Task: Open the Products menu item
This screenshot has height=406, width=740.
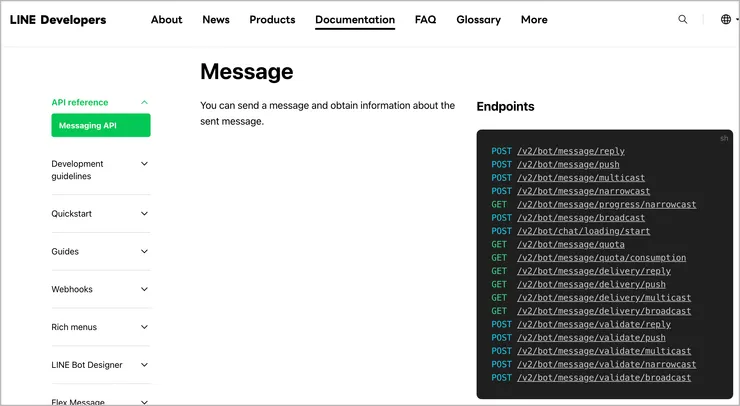Action: tap(272, 20)
